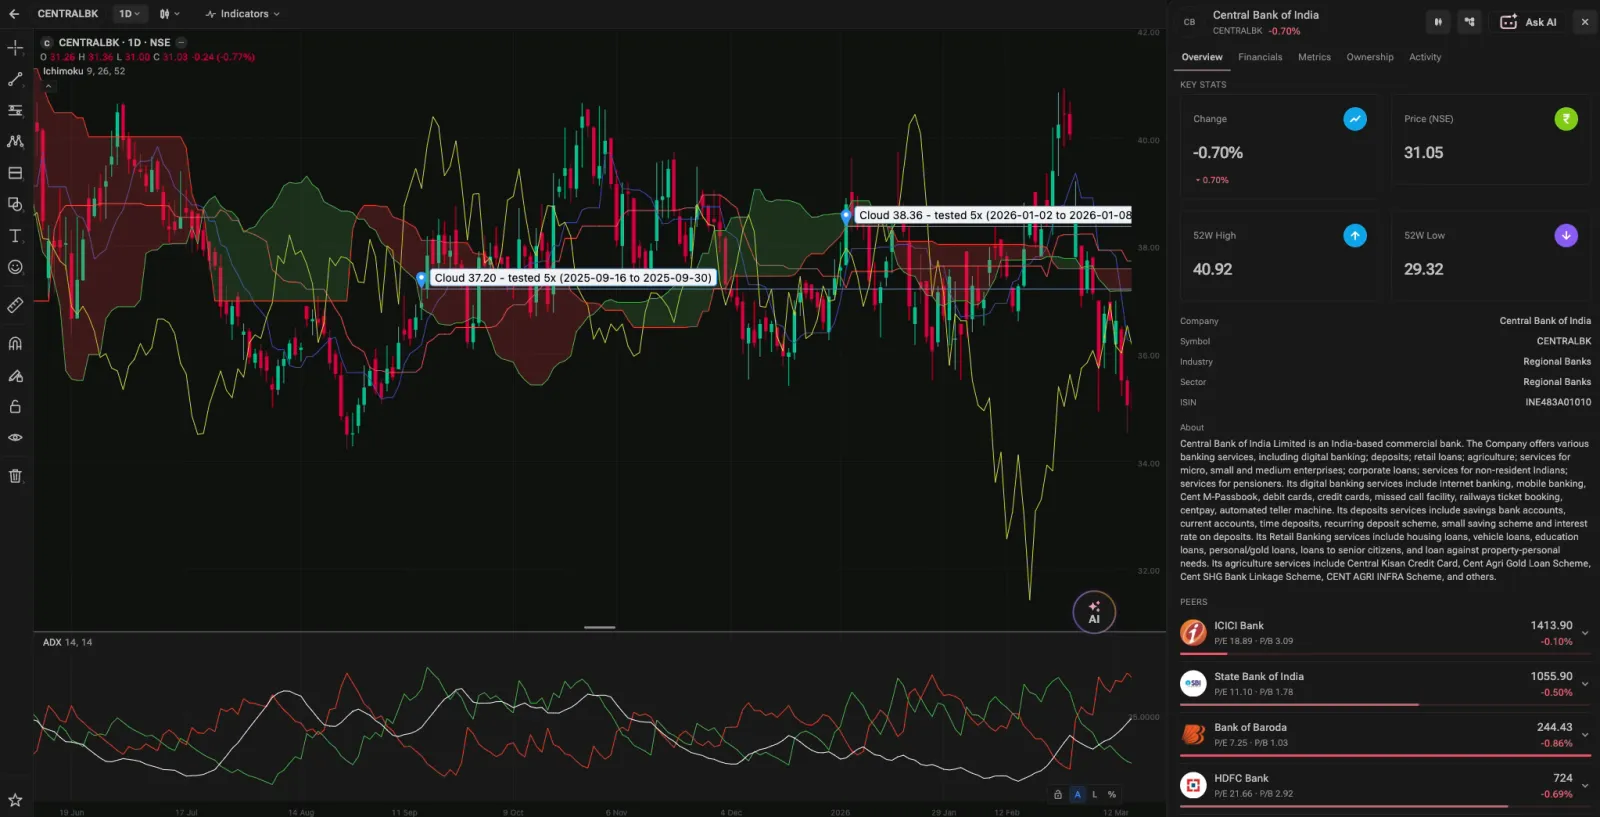Screen dimensions: 1600x817
Task: Select the ruler measure tool
Action: click(15, 305)
